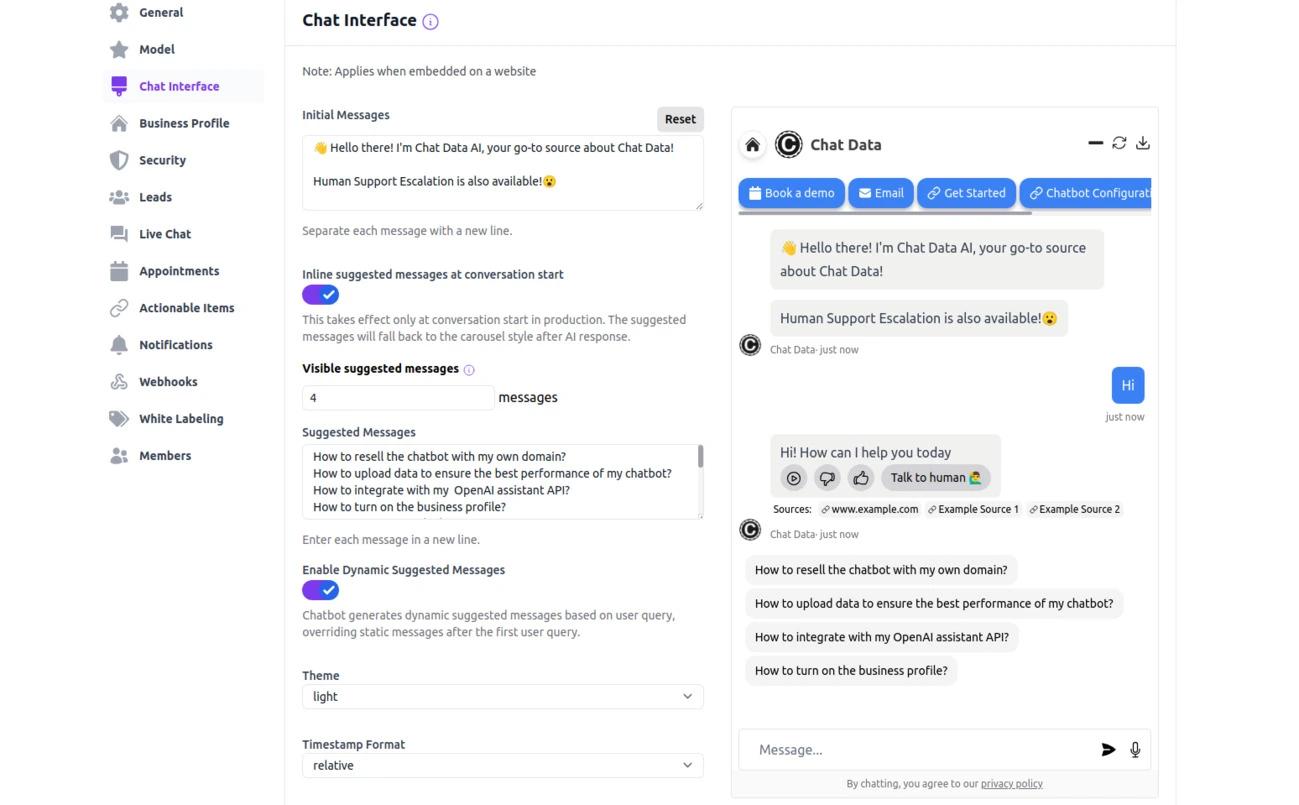The height and width of the screenshot is (805, 1299).
Task: Click the visible suggested messages number field
Action: (398, 398)
